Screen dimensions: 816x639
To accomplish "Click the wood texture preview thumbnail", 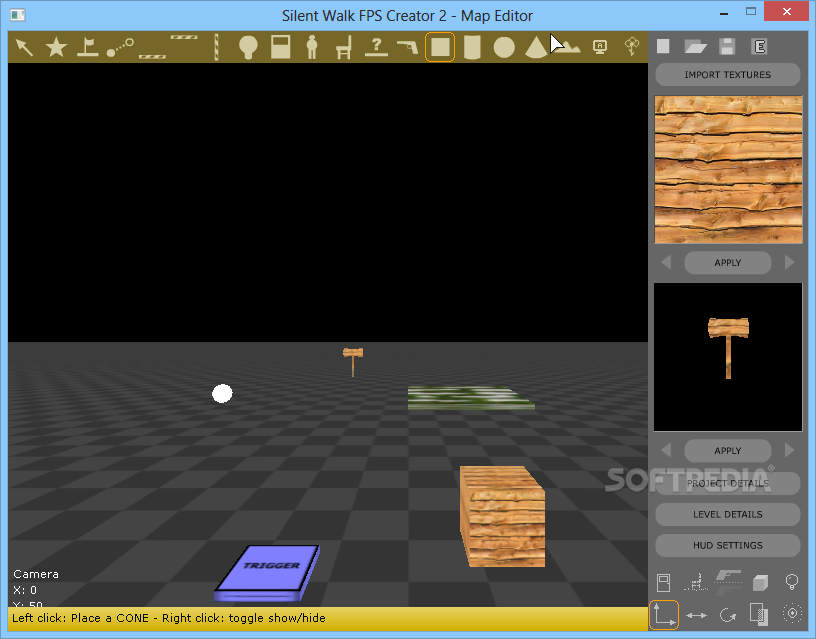I will pyautogui.click(x=728, y=170).
